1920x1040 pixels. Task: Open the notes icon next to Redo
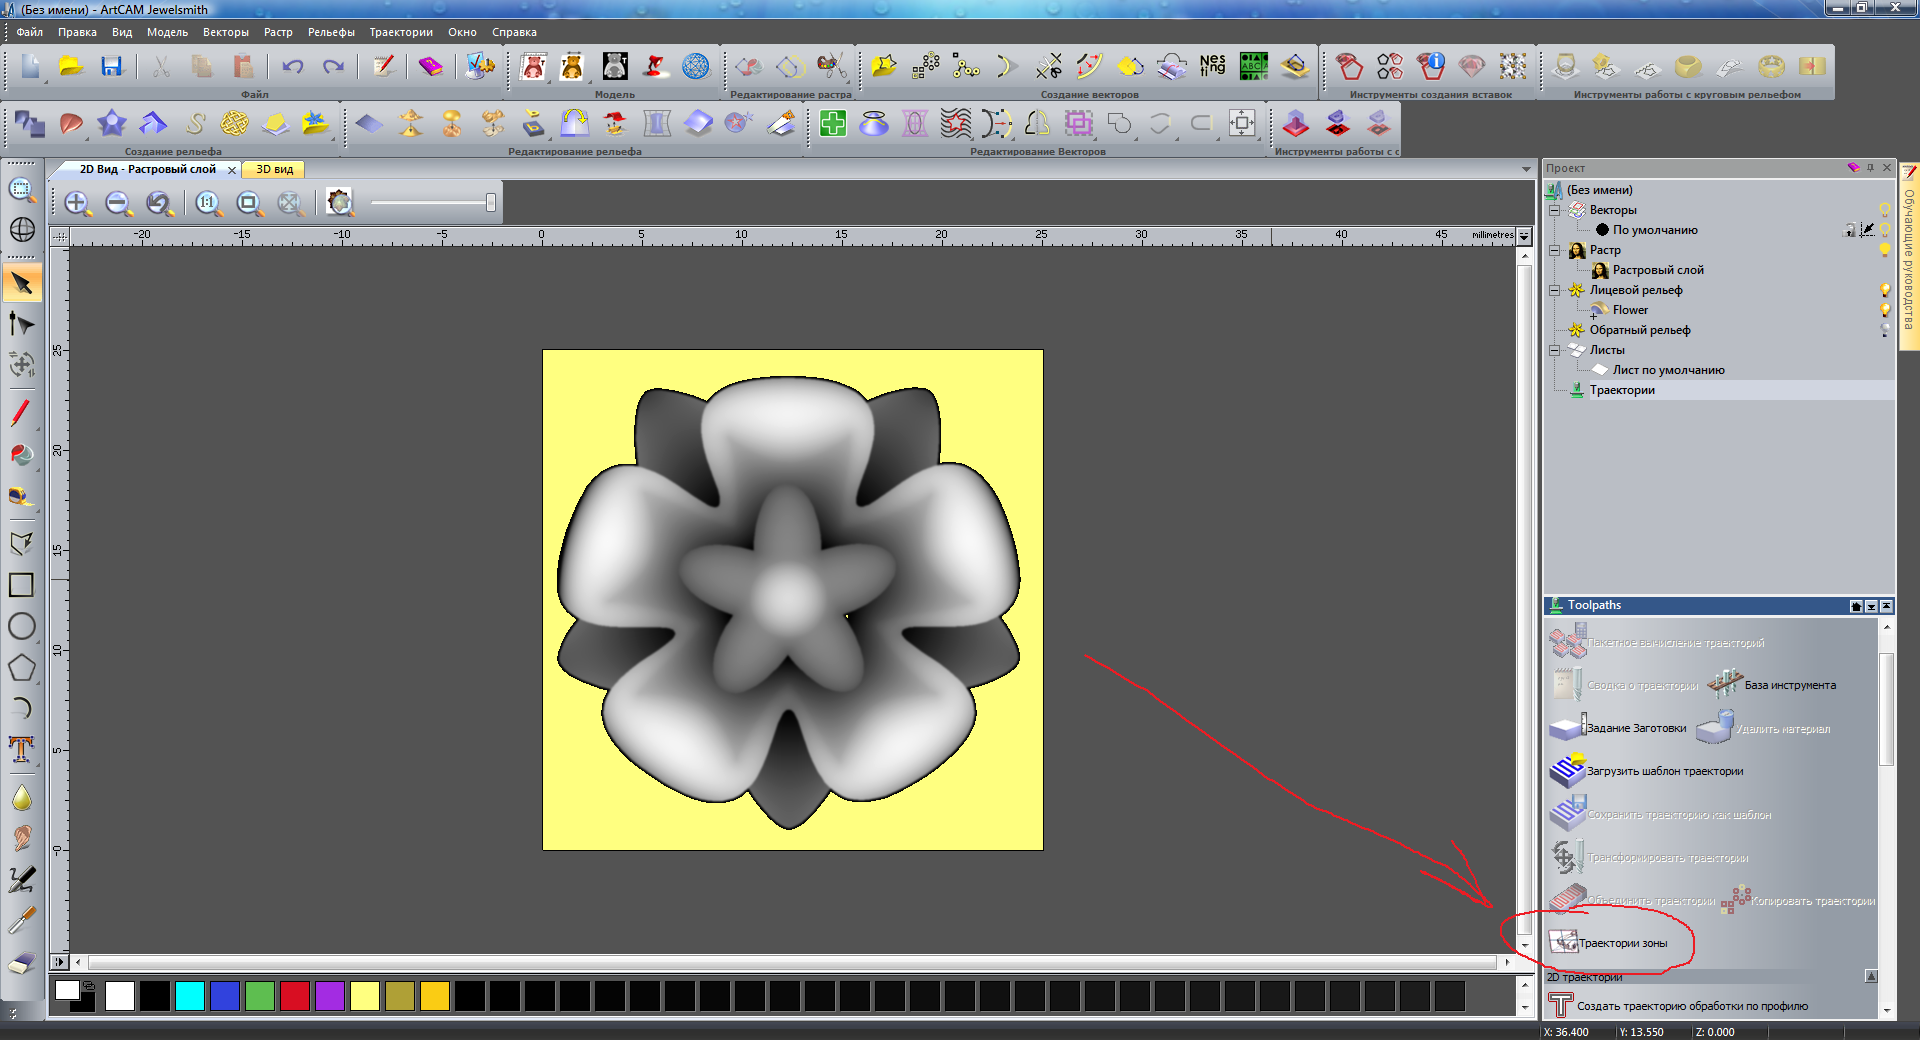click(x=383, y=67)
